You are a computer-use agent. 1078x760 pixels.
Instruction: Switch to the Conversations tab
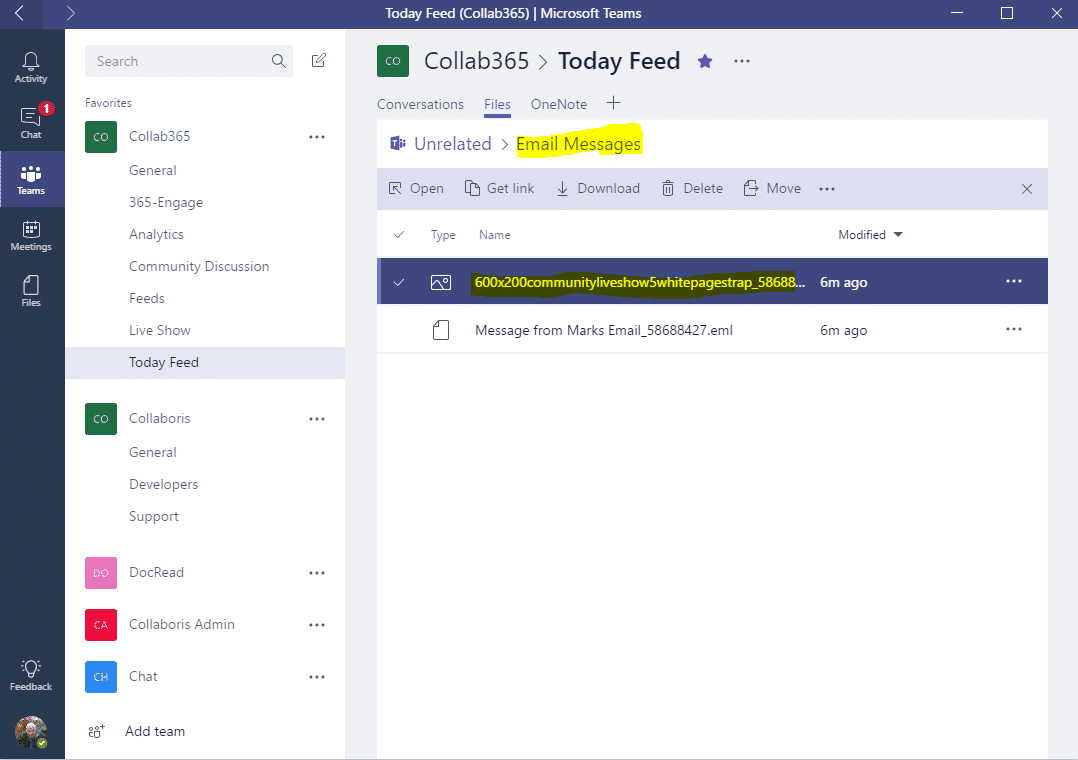[x=420, y=104]
